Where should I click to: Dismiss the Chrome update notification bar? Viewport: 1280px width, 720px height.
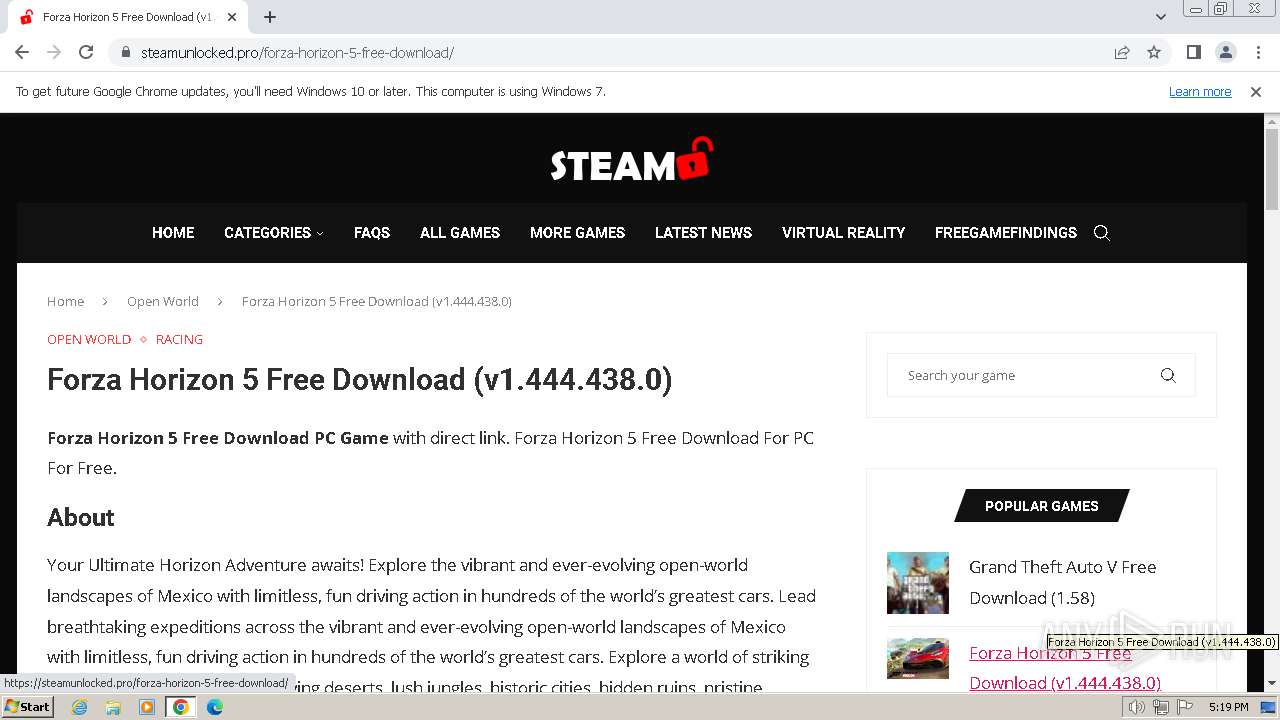(1256, 91)
